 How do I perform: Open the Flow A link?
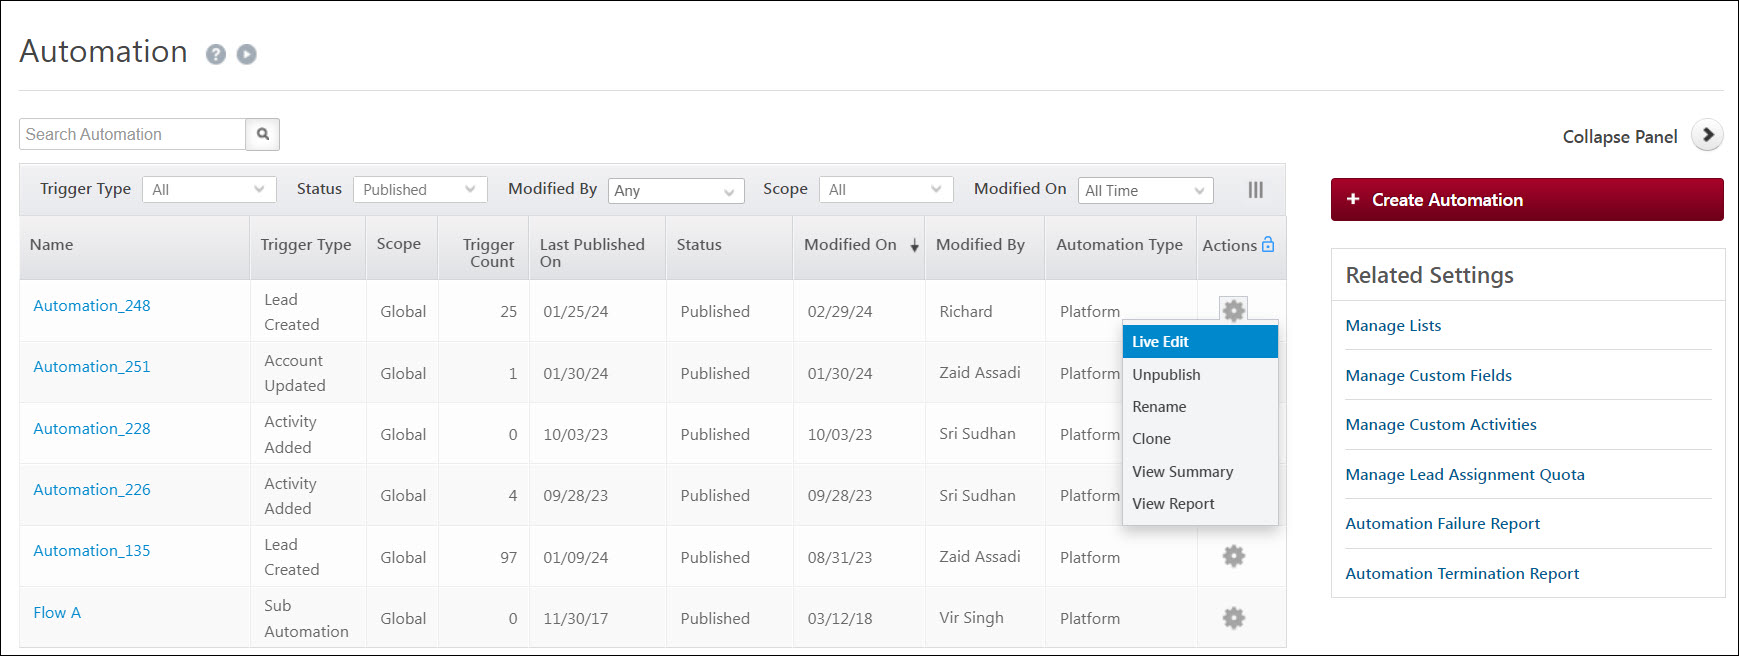pyautogui.click(x=57, y=612)
